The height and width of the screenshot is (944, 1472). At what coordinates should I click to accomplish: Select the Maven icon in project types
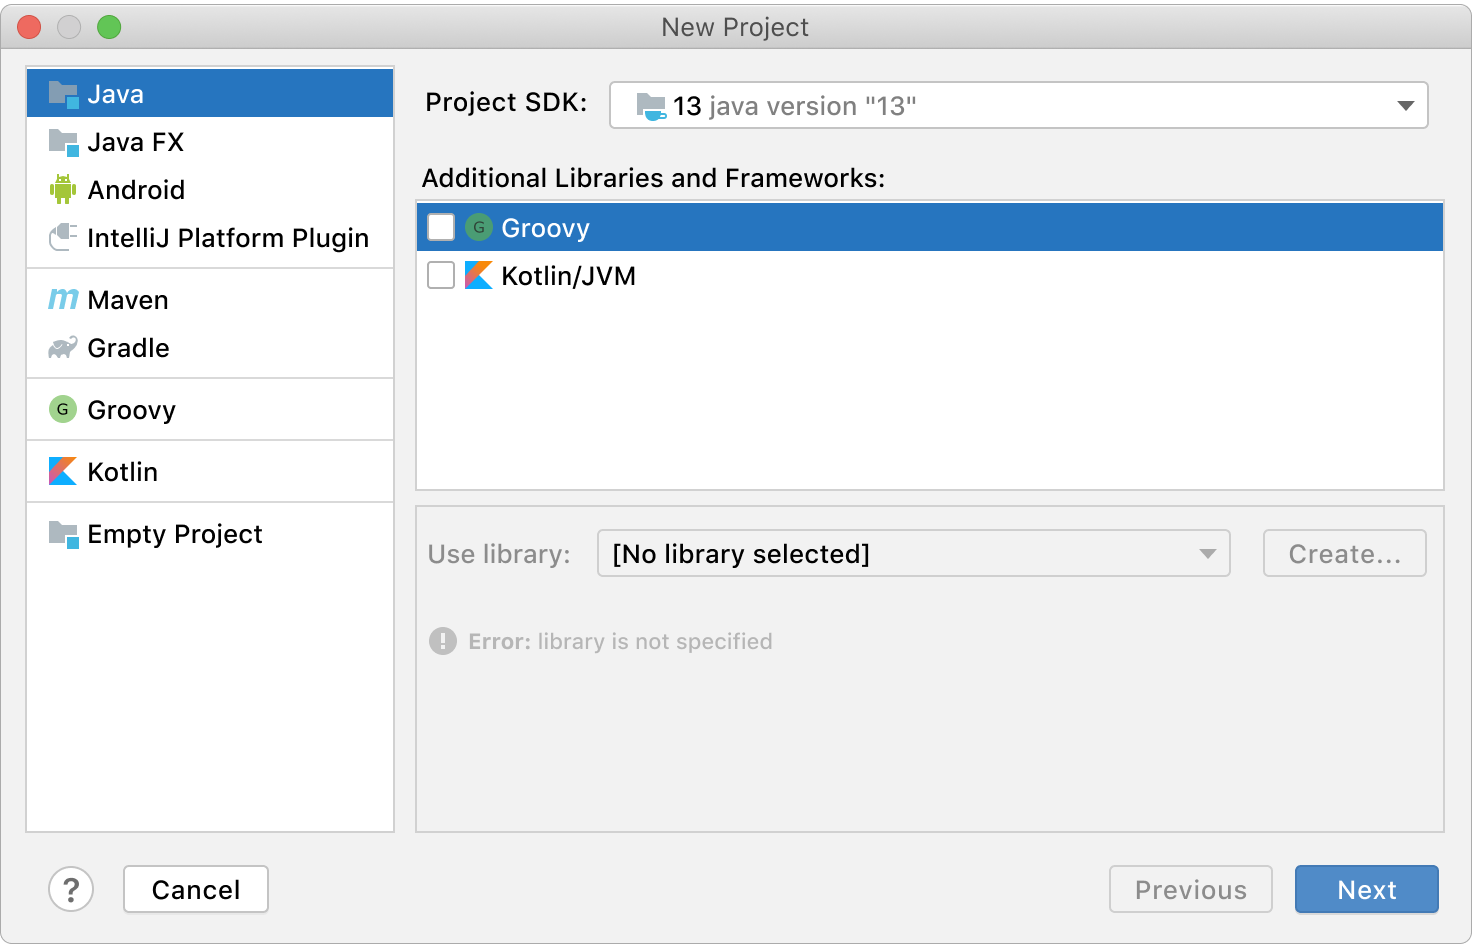(63, 299)
